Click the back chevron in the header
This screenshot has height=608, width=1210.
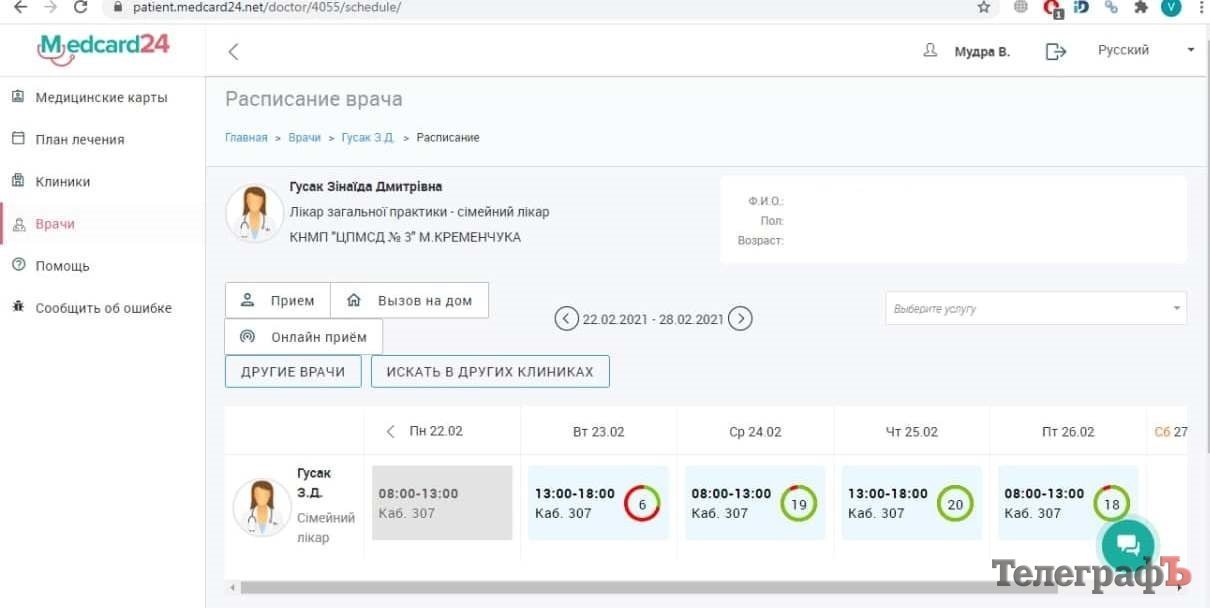[x=233, y=52]
